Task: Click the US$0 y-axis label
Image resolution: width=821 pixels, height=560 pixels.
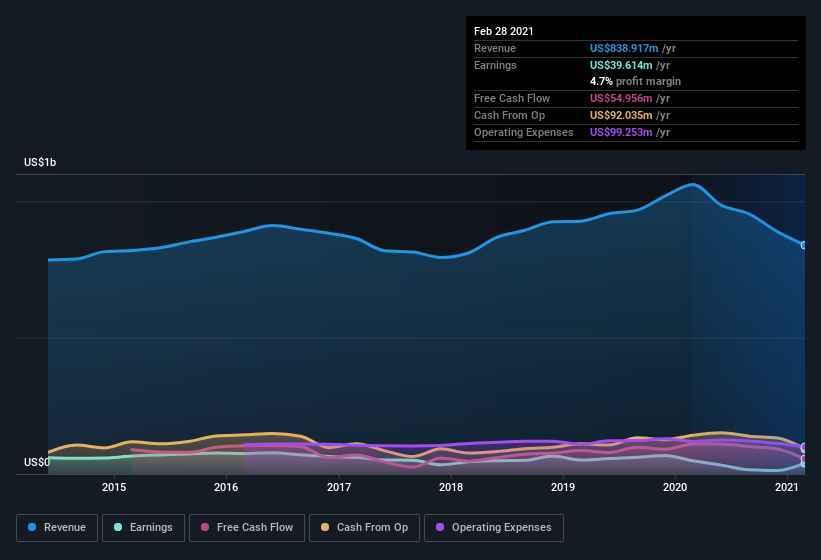Action: [x=37, y=462]
